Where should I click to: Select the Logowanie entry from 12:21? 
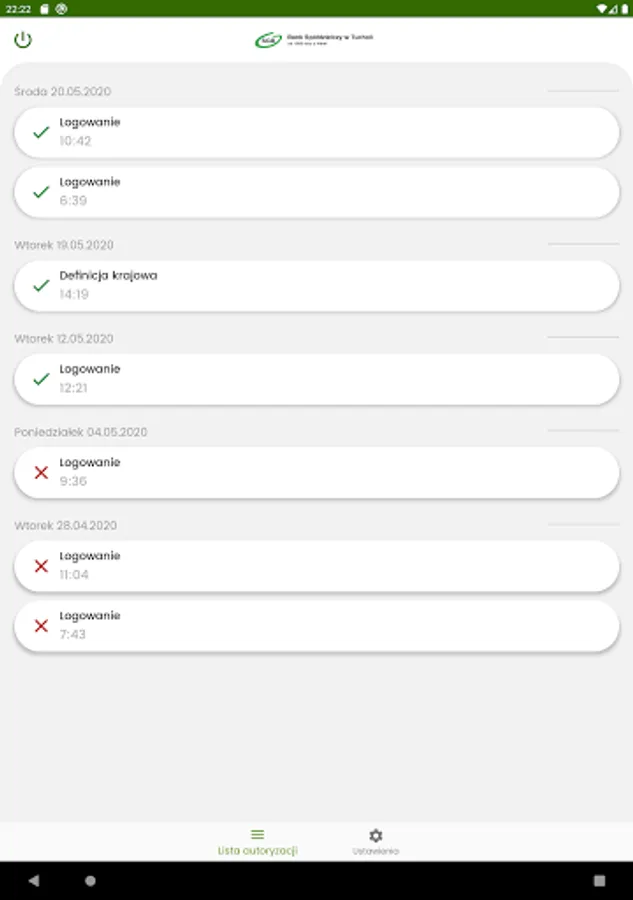coord(316,379)
